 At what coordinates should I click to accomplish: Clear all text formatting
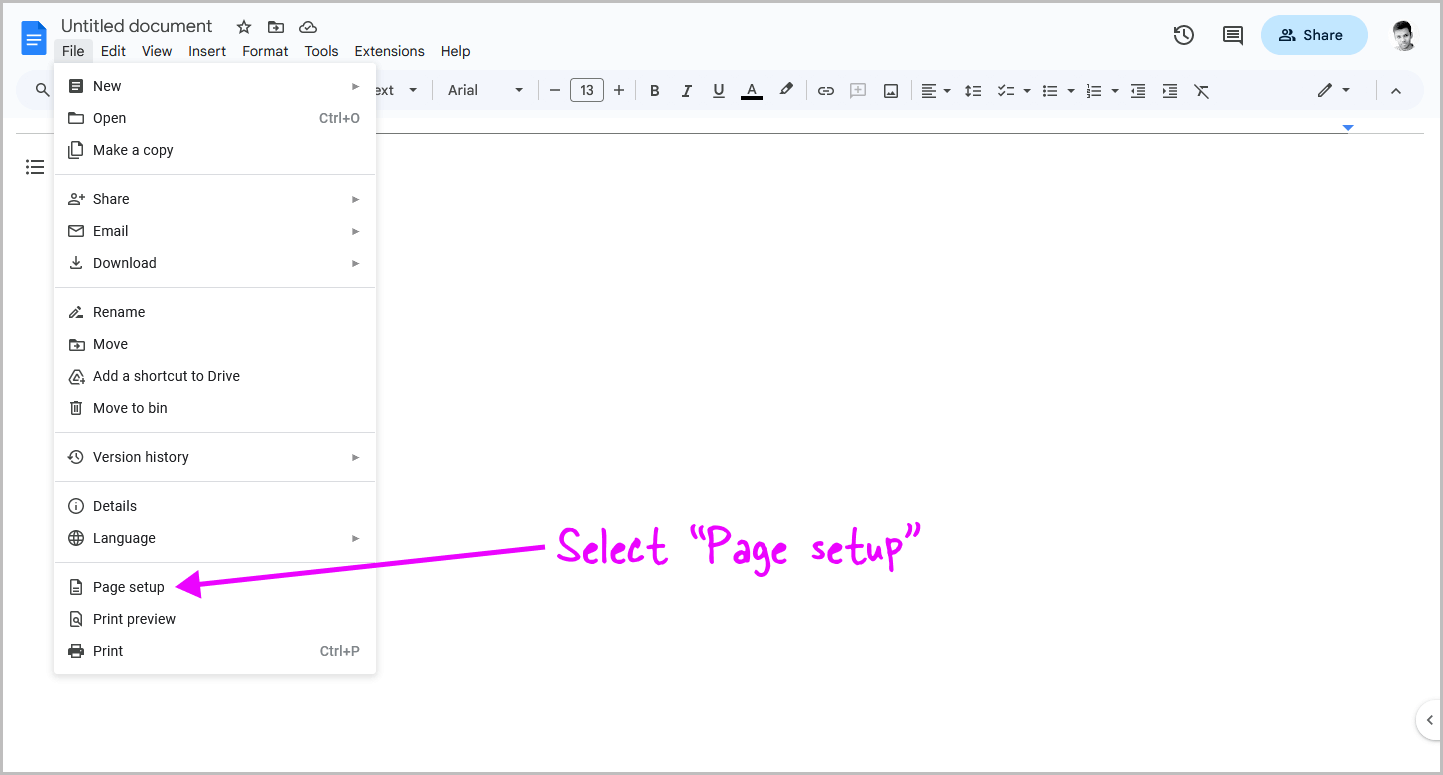point(1201,90)
